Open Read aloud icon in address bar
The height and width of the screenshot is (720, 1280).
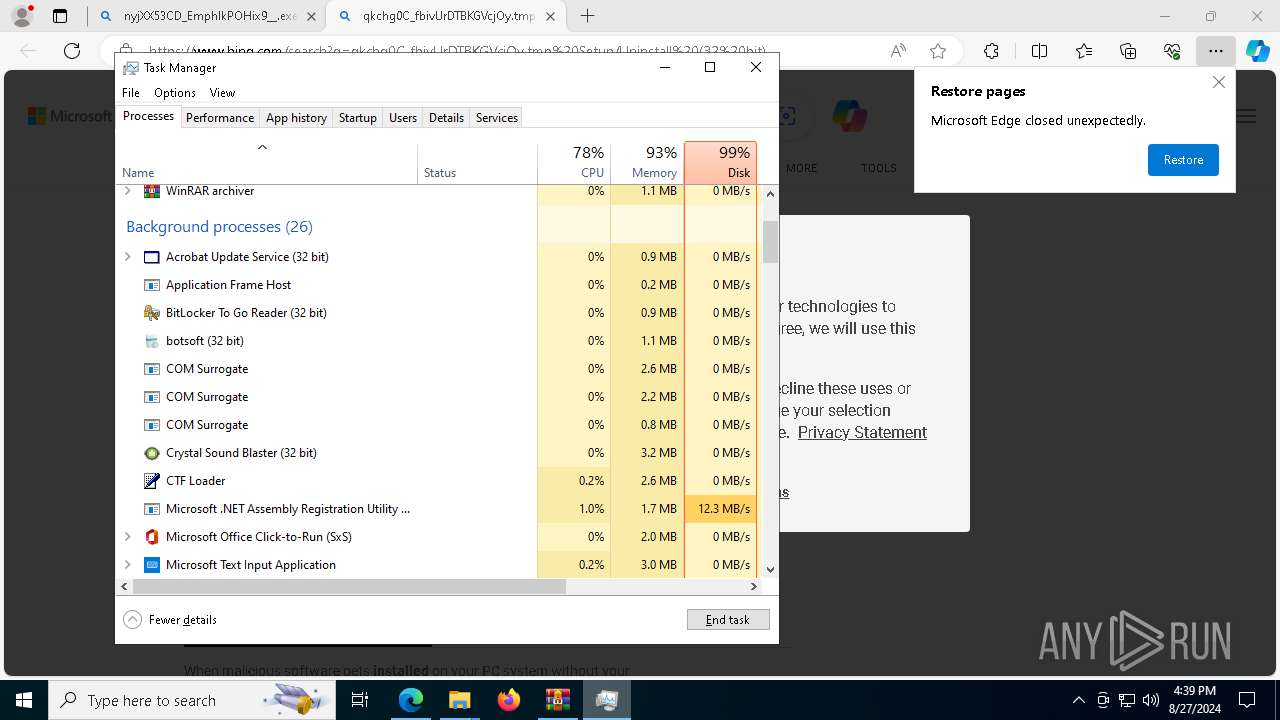(x=898, y=51)
